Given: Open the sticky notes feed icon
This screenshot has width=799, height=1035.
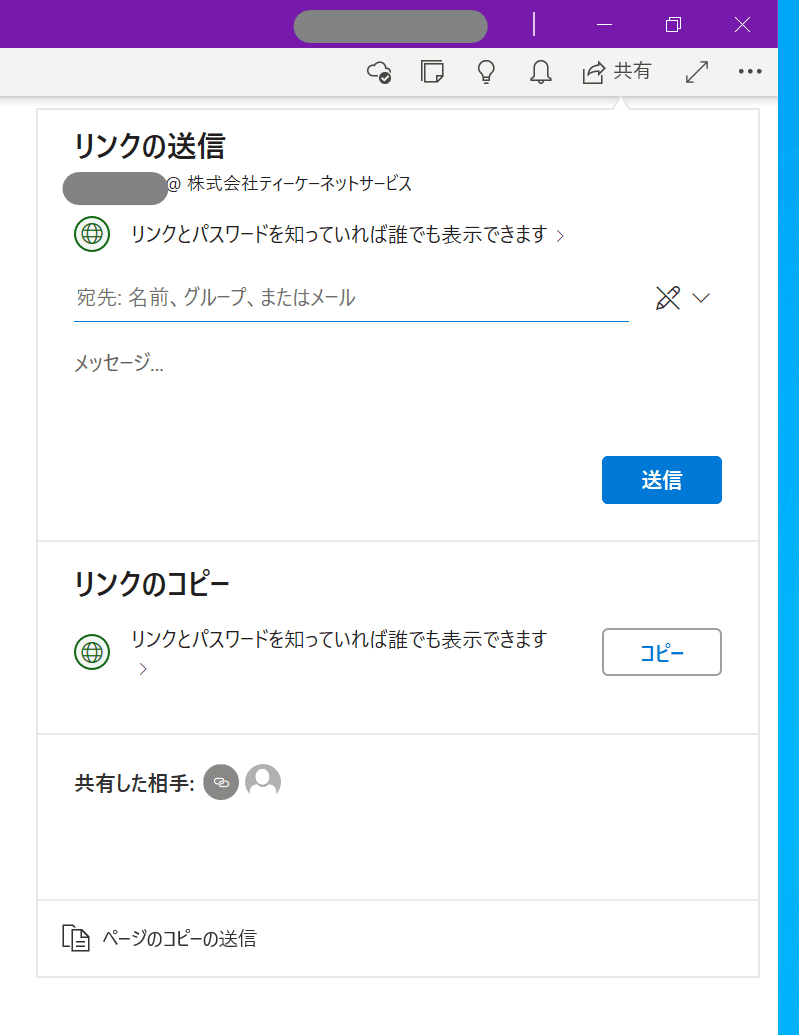Looking at the screenshot, I should click(x=433, y=72).
